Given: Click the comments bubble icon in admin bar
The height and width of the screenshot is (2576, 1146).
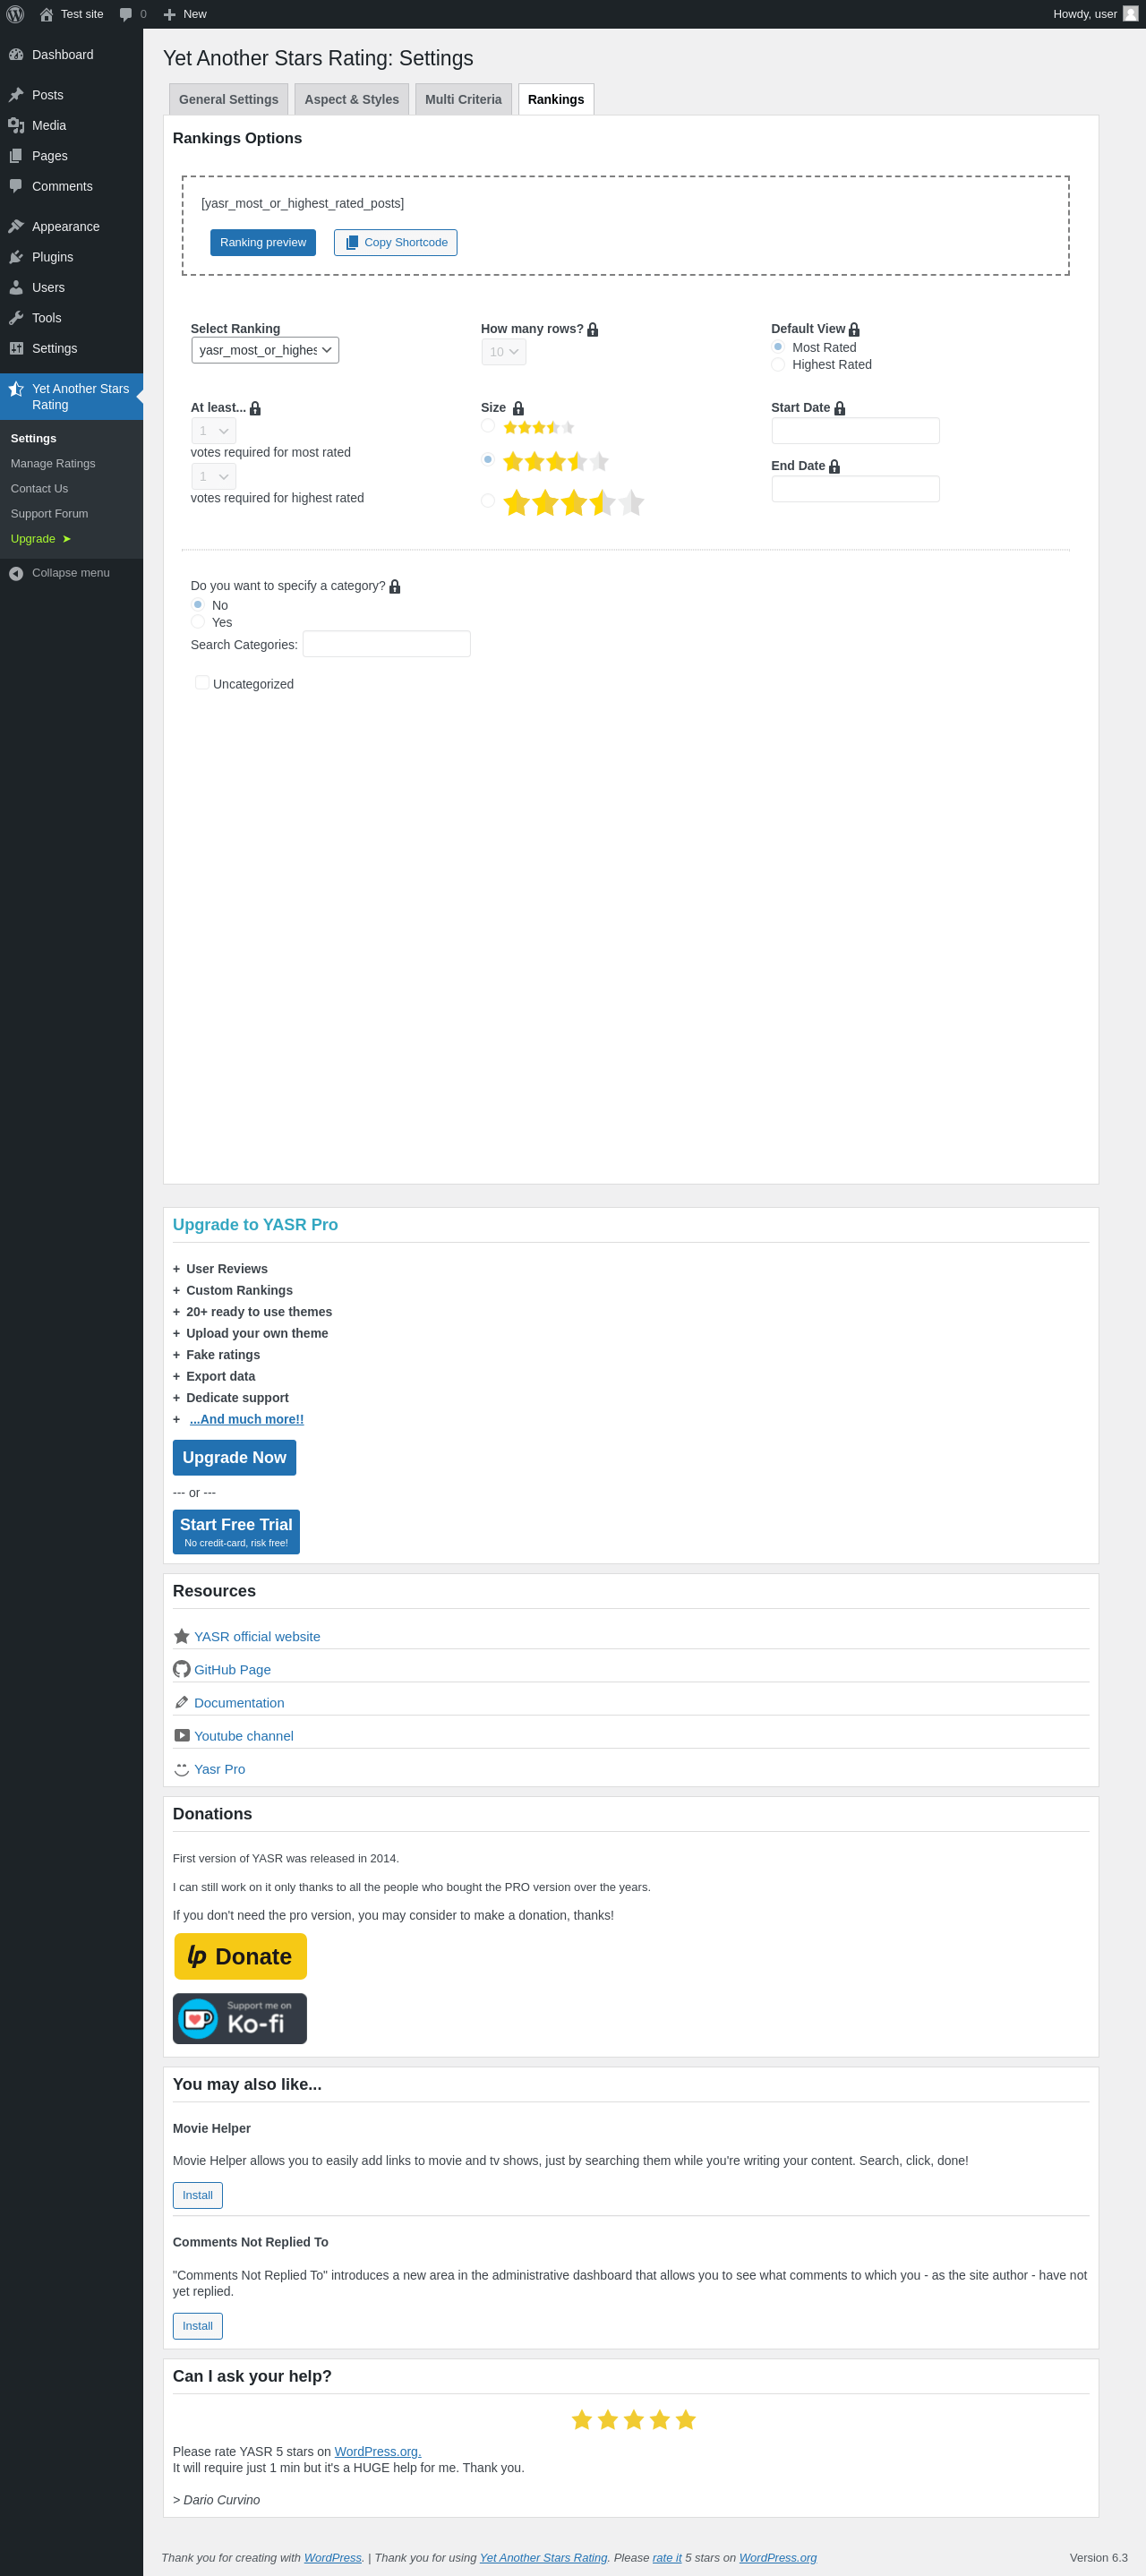Looking at the screenshot, I should (x=126, y=14).
